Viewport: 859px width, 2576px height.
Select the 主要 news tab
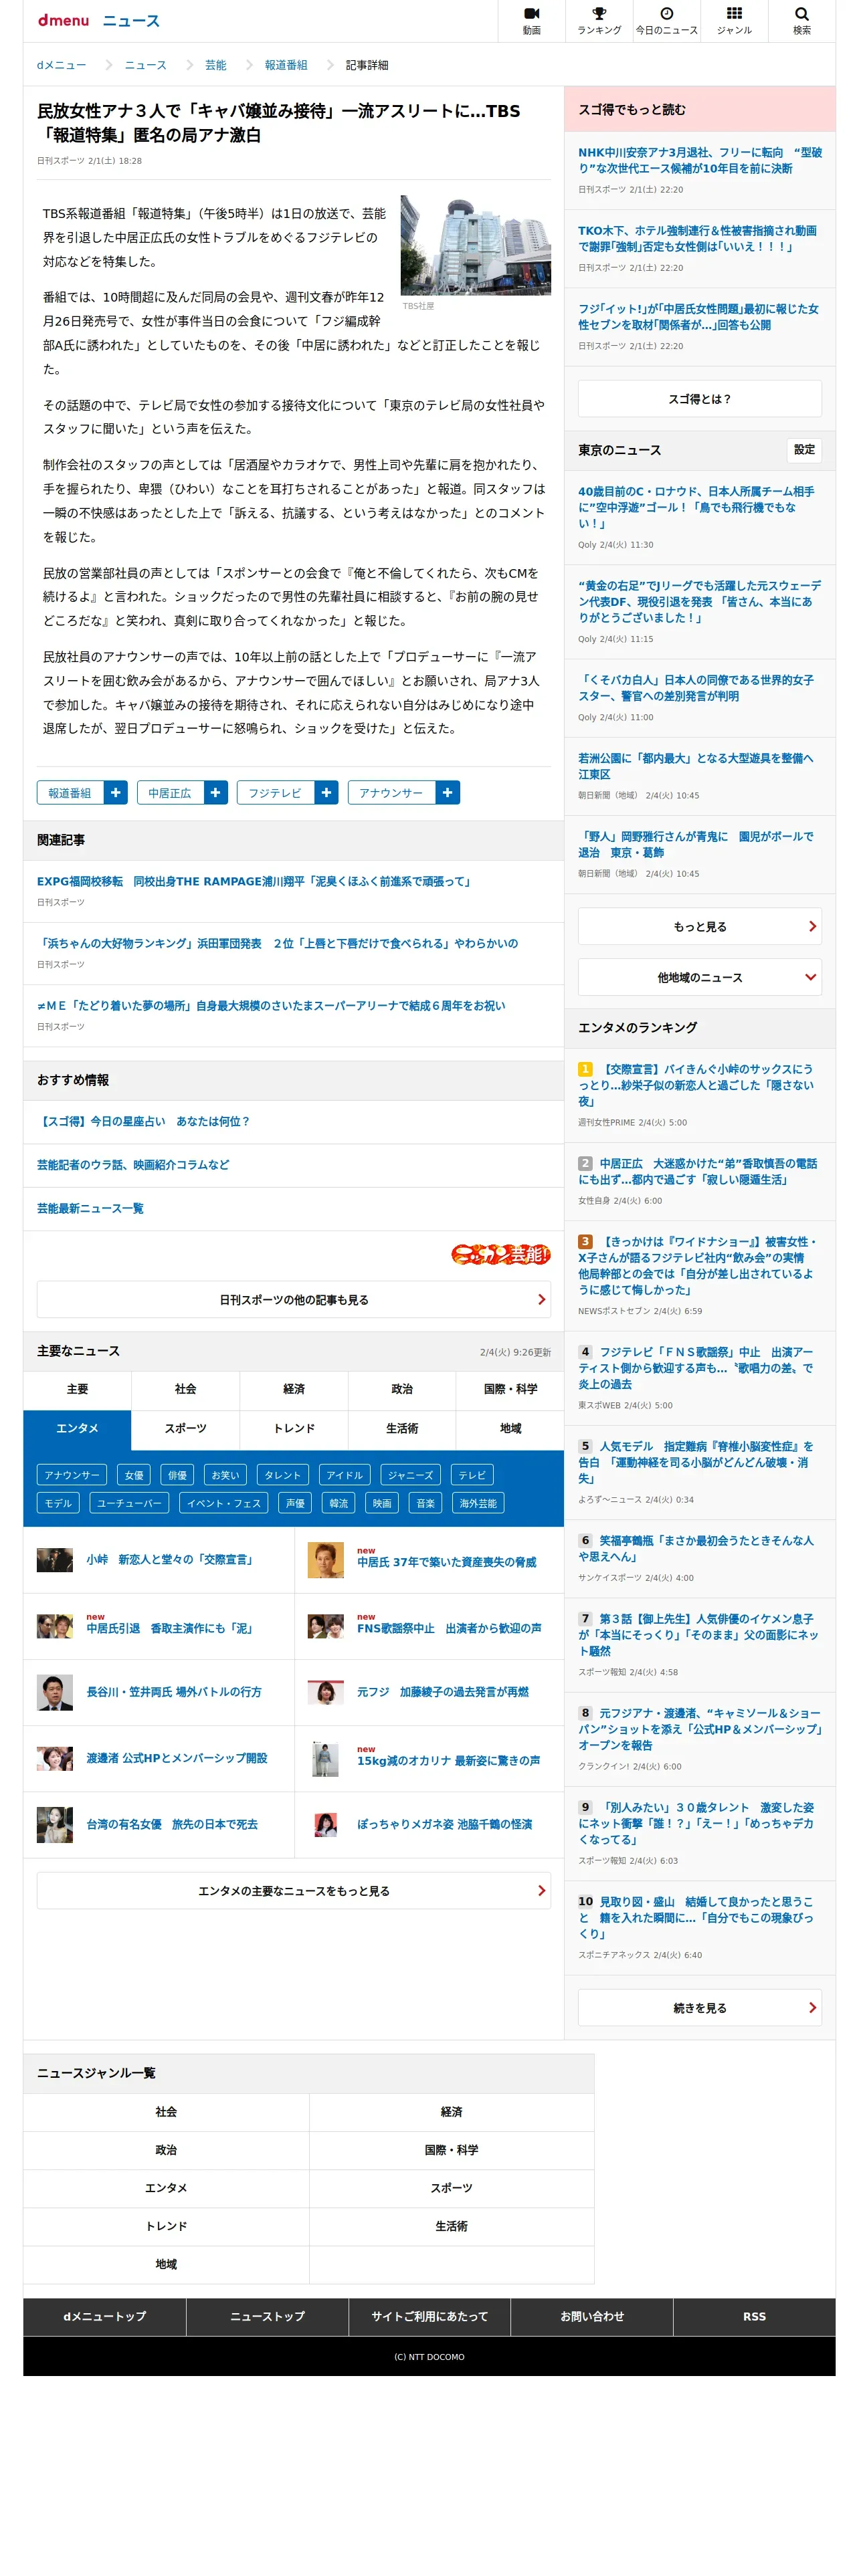click(x=77, y=1389)
